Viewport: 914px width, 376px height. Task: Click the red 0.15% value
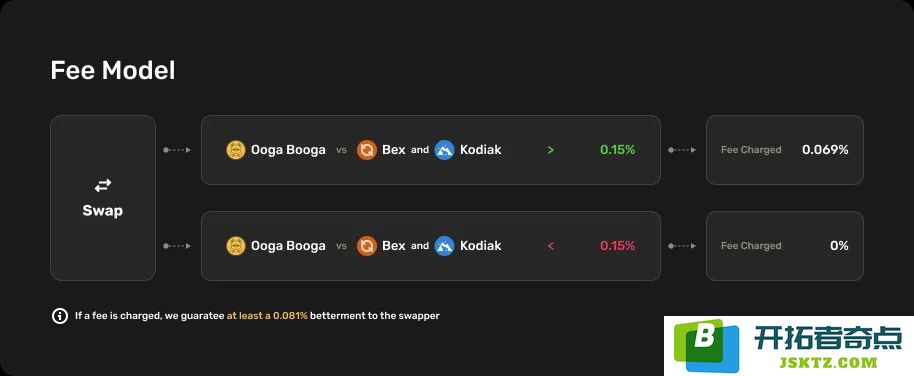point(617,246)
